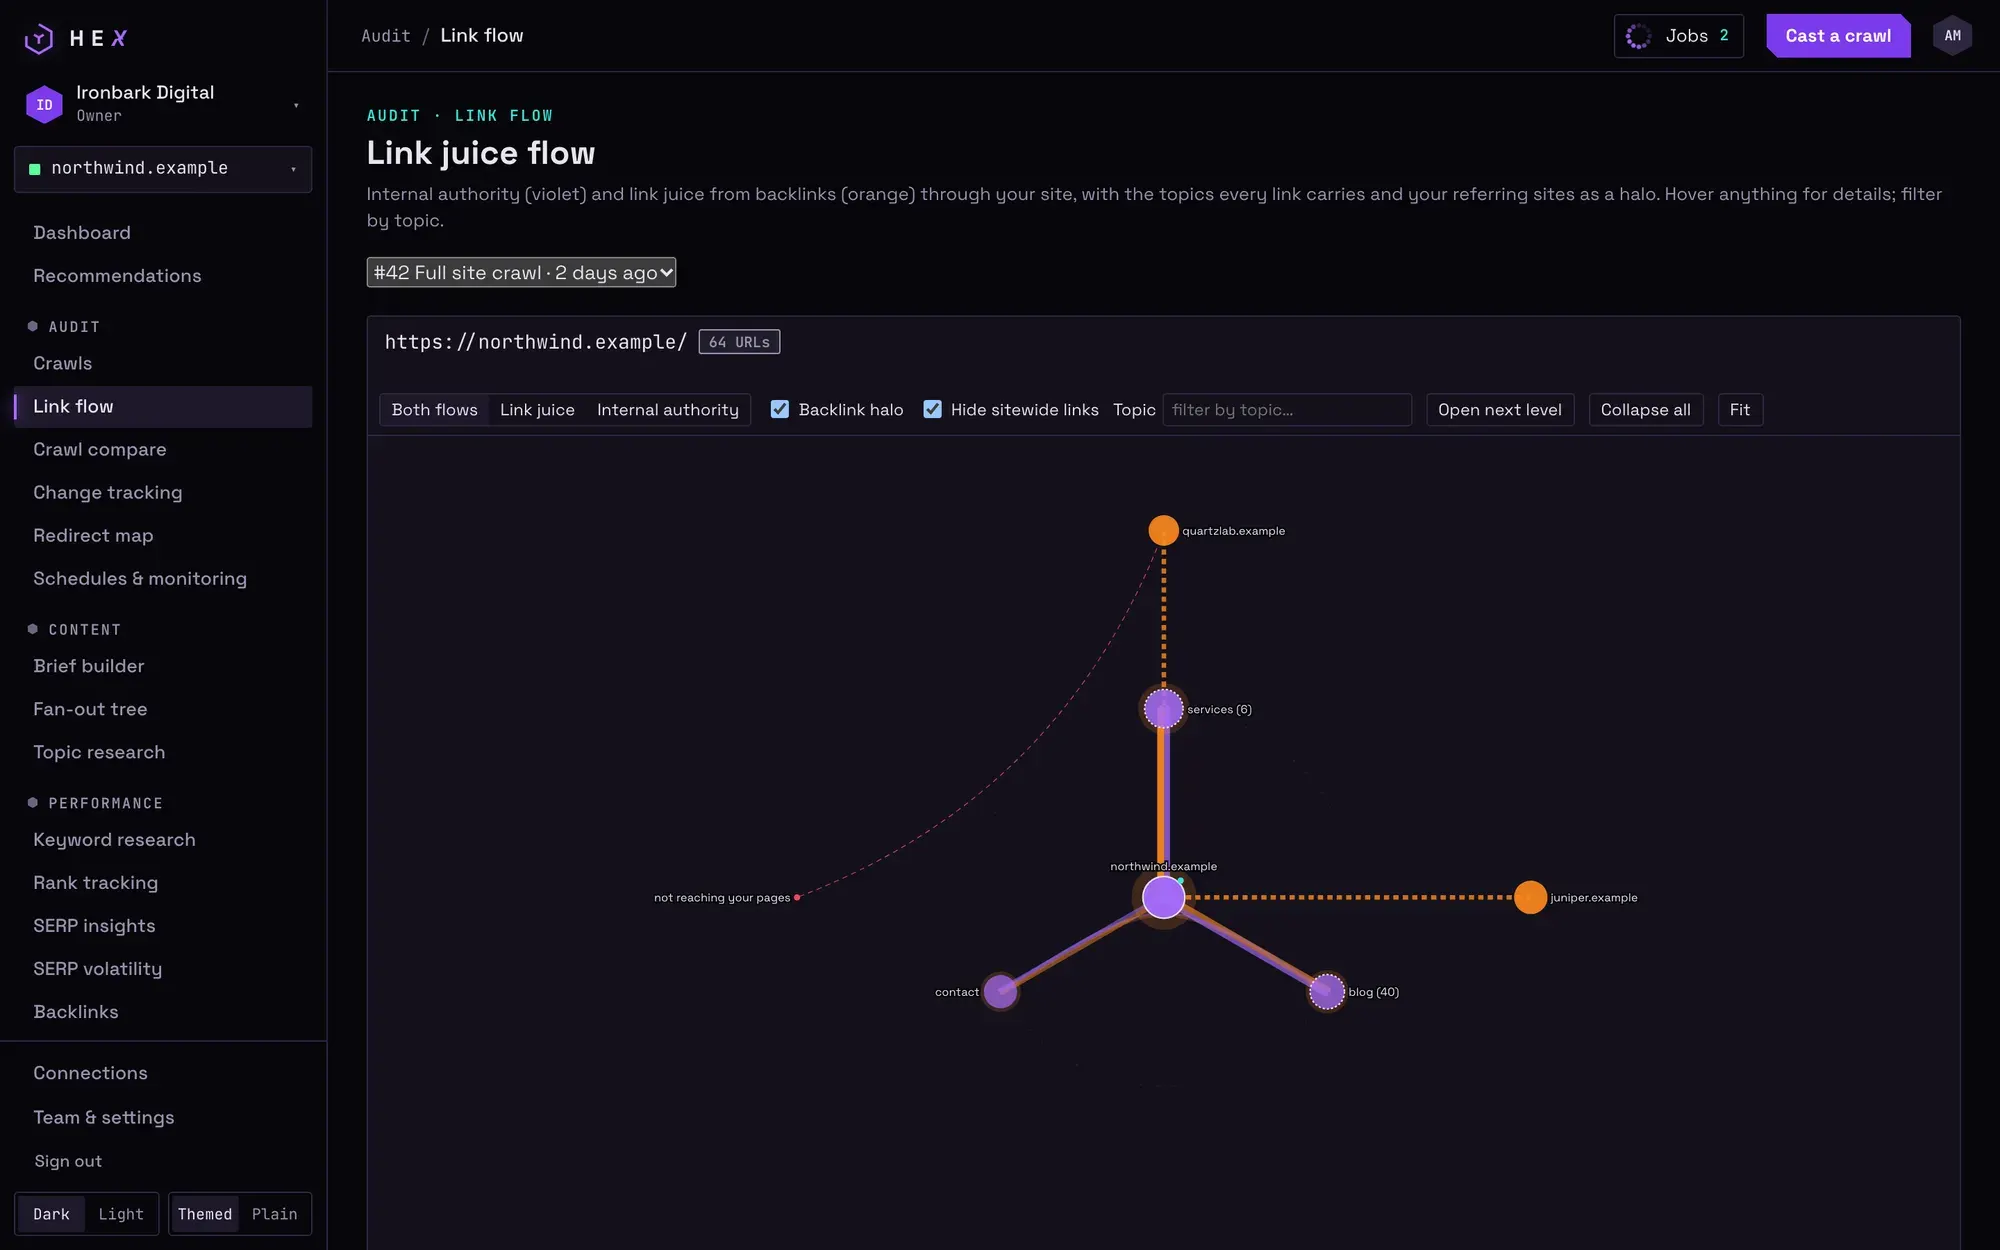This screenshot has width=2000, height=1250.
Task: Select the Both flows tab
Action: tap(434, 409)
